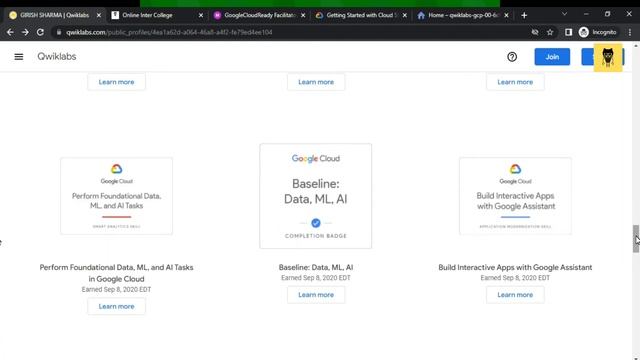Click the owl avatar overlay image
Screen dimensions: 640x360
(x=608, y=58)
